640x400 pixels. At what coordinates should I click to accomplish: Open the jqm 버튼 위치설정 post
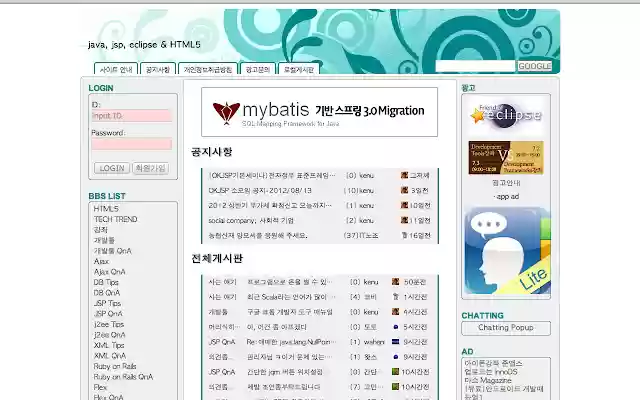pyautogui.click(x=284, y=372)
